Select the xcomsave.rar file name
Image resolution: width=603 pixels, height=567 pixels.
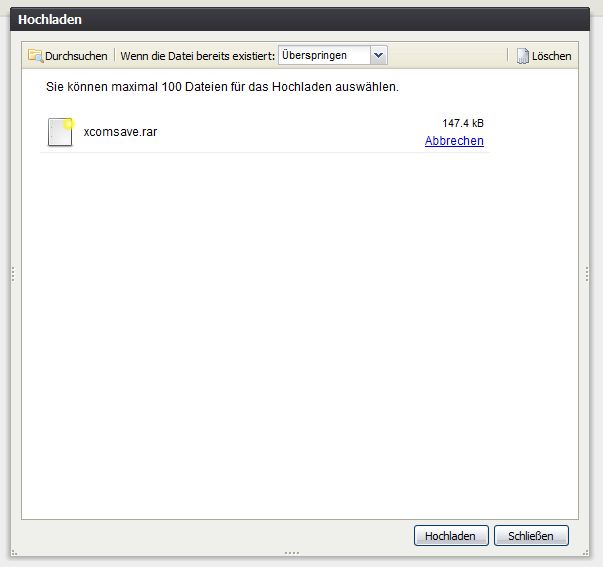120,132
